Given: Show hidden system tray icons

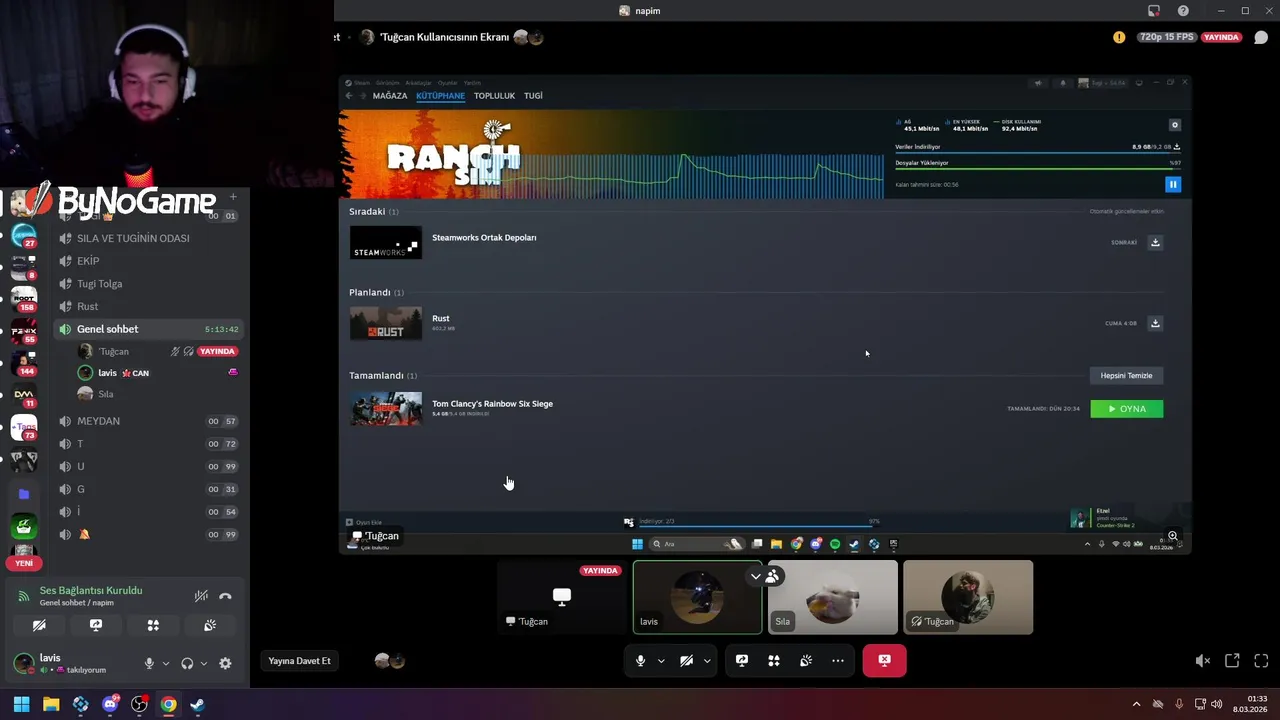Looking at the screenshot, I should pyautogui.click(x=1136, y=704).
